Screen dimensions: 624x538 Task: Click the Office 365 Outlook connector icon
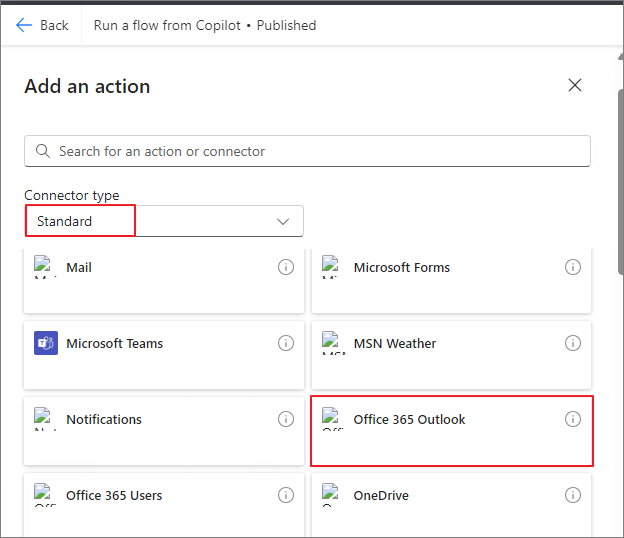point(331,418)
